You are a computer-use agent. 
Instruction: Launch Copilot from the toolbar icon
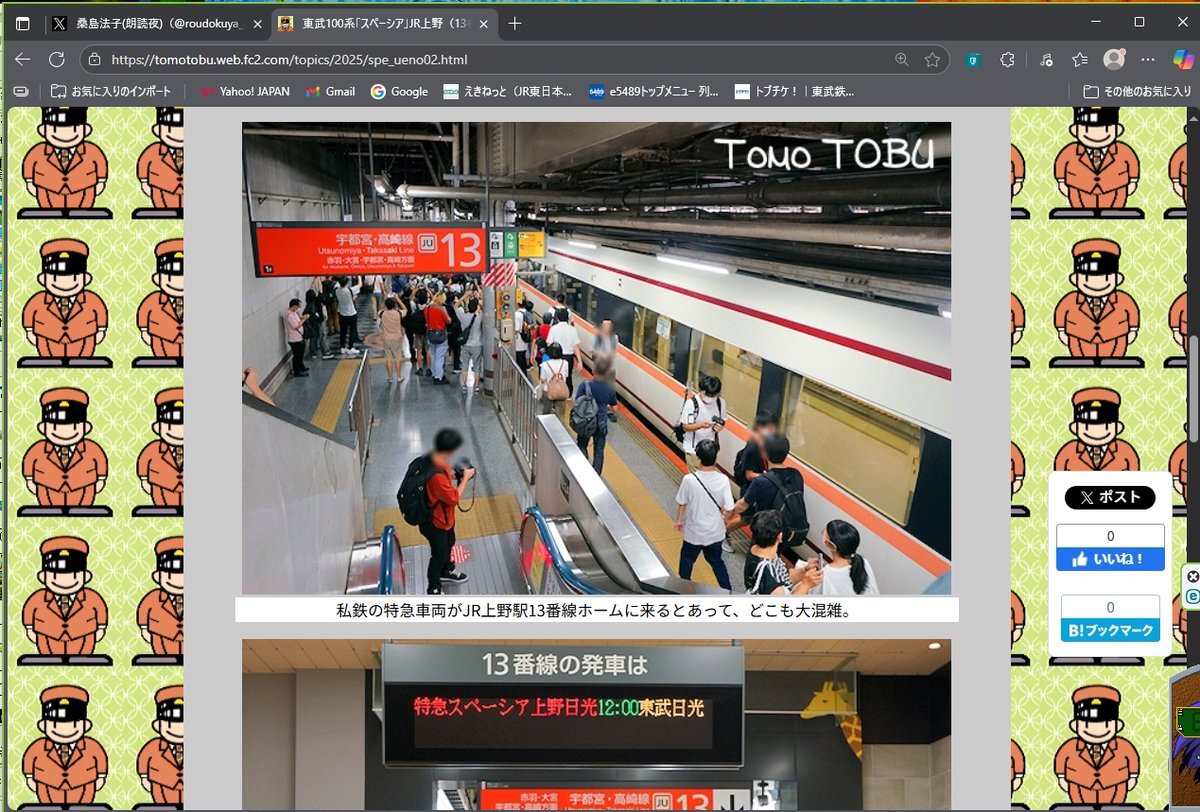click(1182, 60)
